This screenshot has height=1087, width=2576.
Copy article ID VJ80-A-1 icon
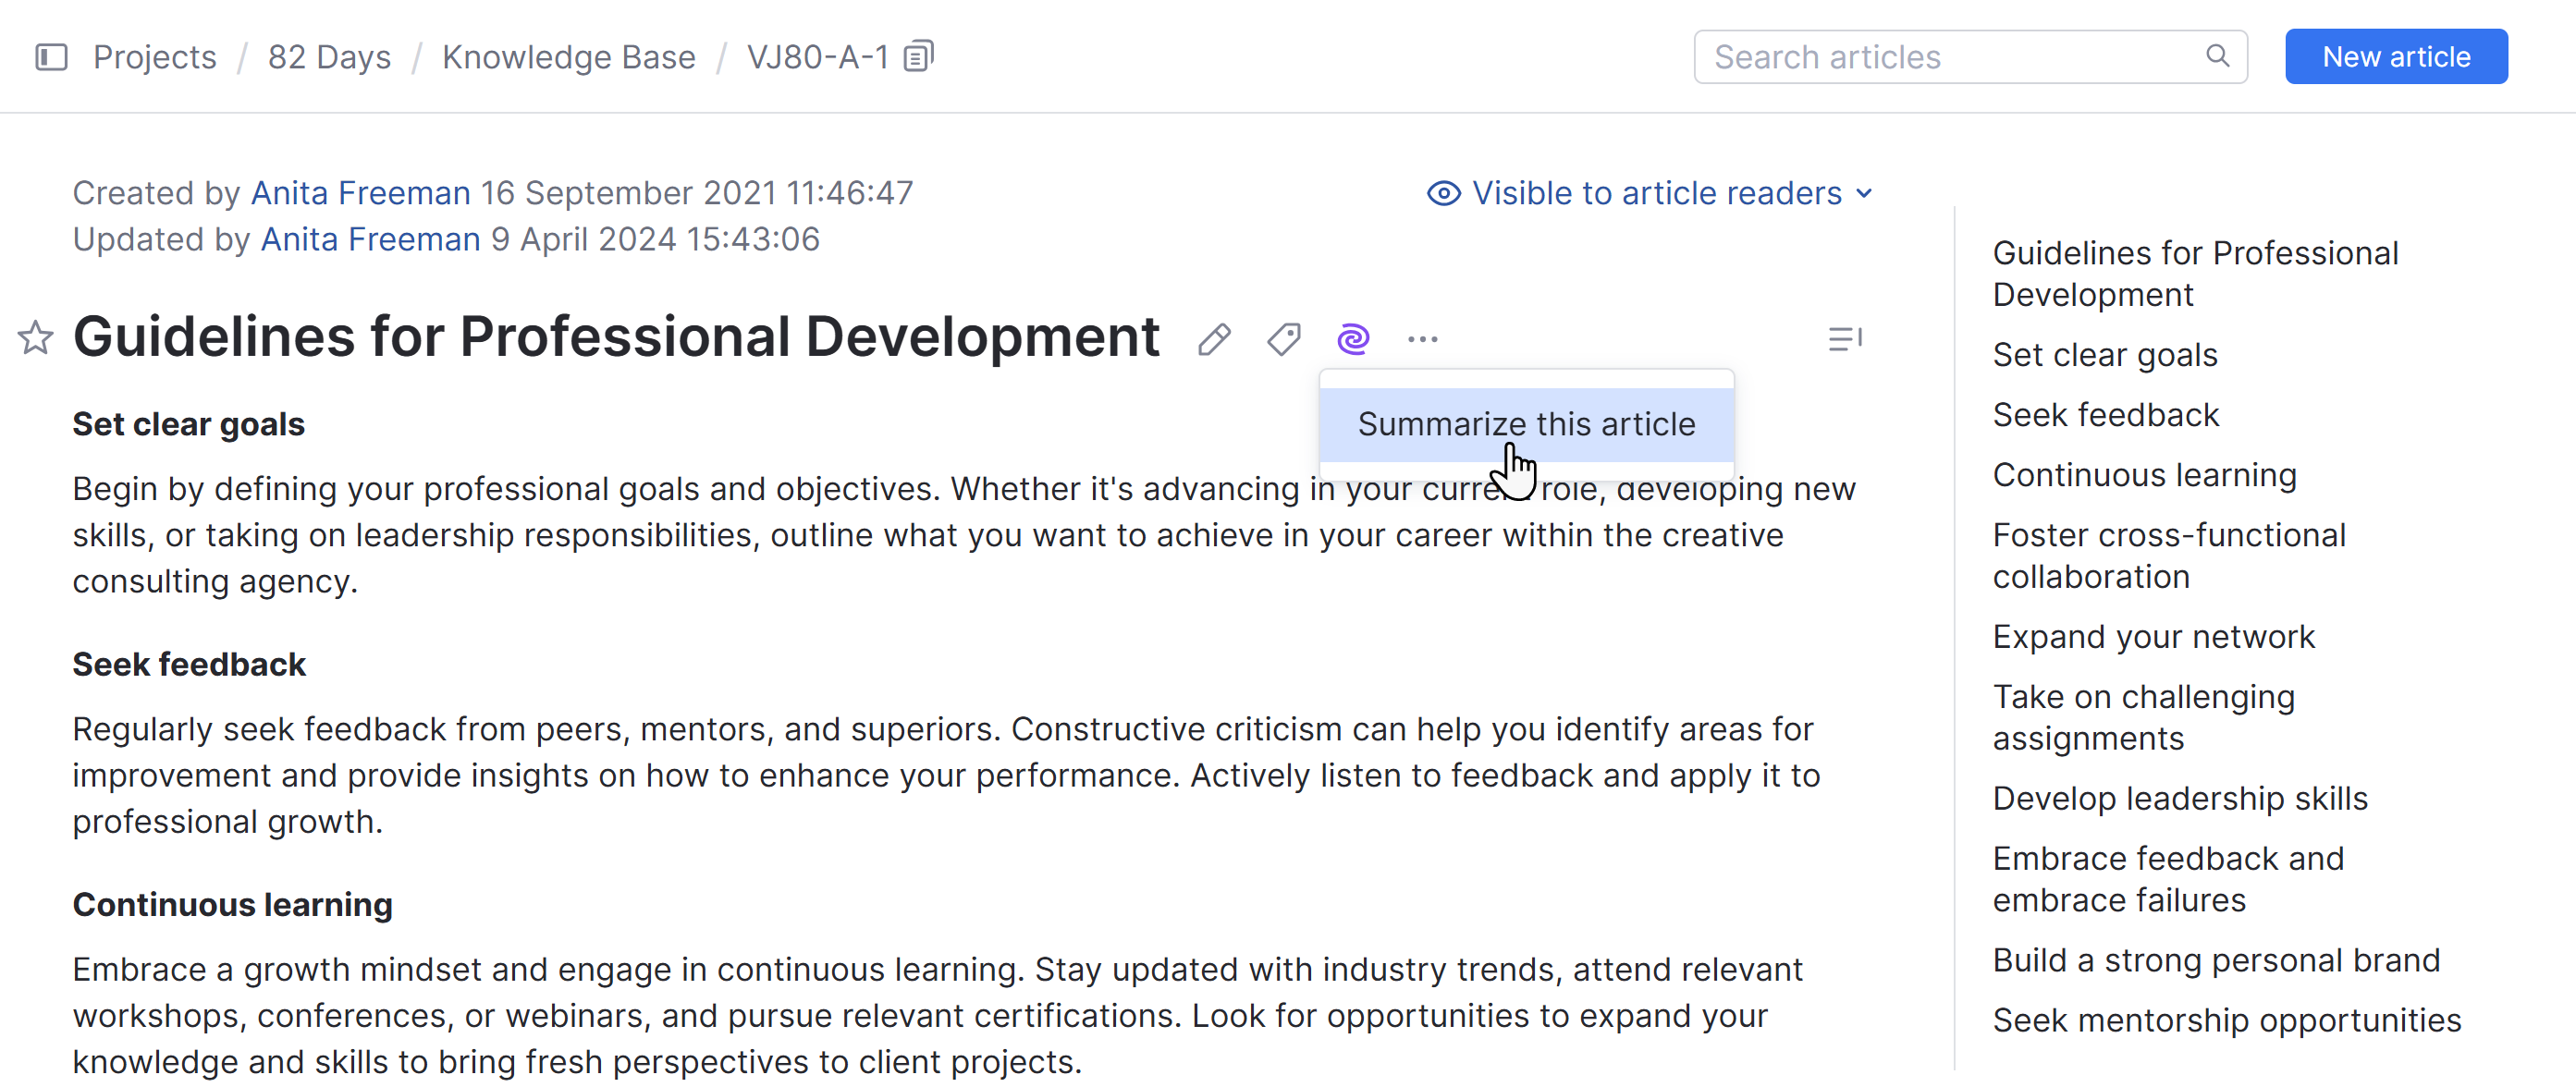(x=918, y=56)
